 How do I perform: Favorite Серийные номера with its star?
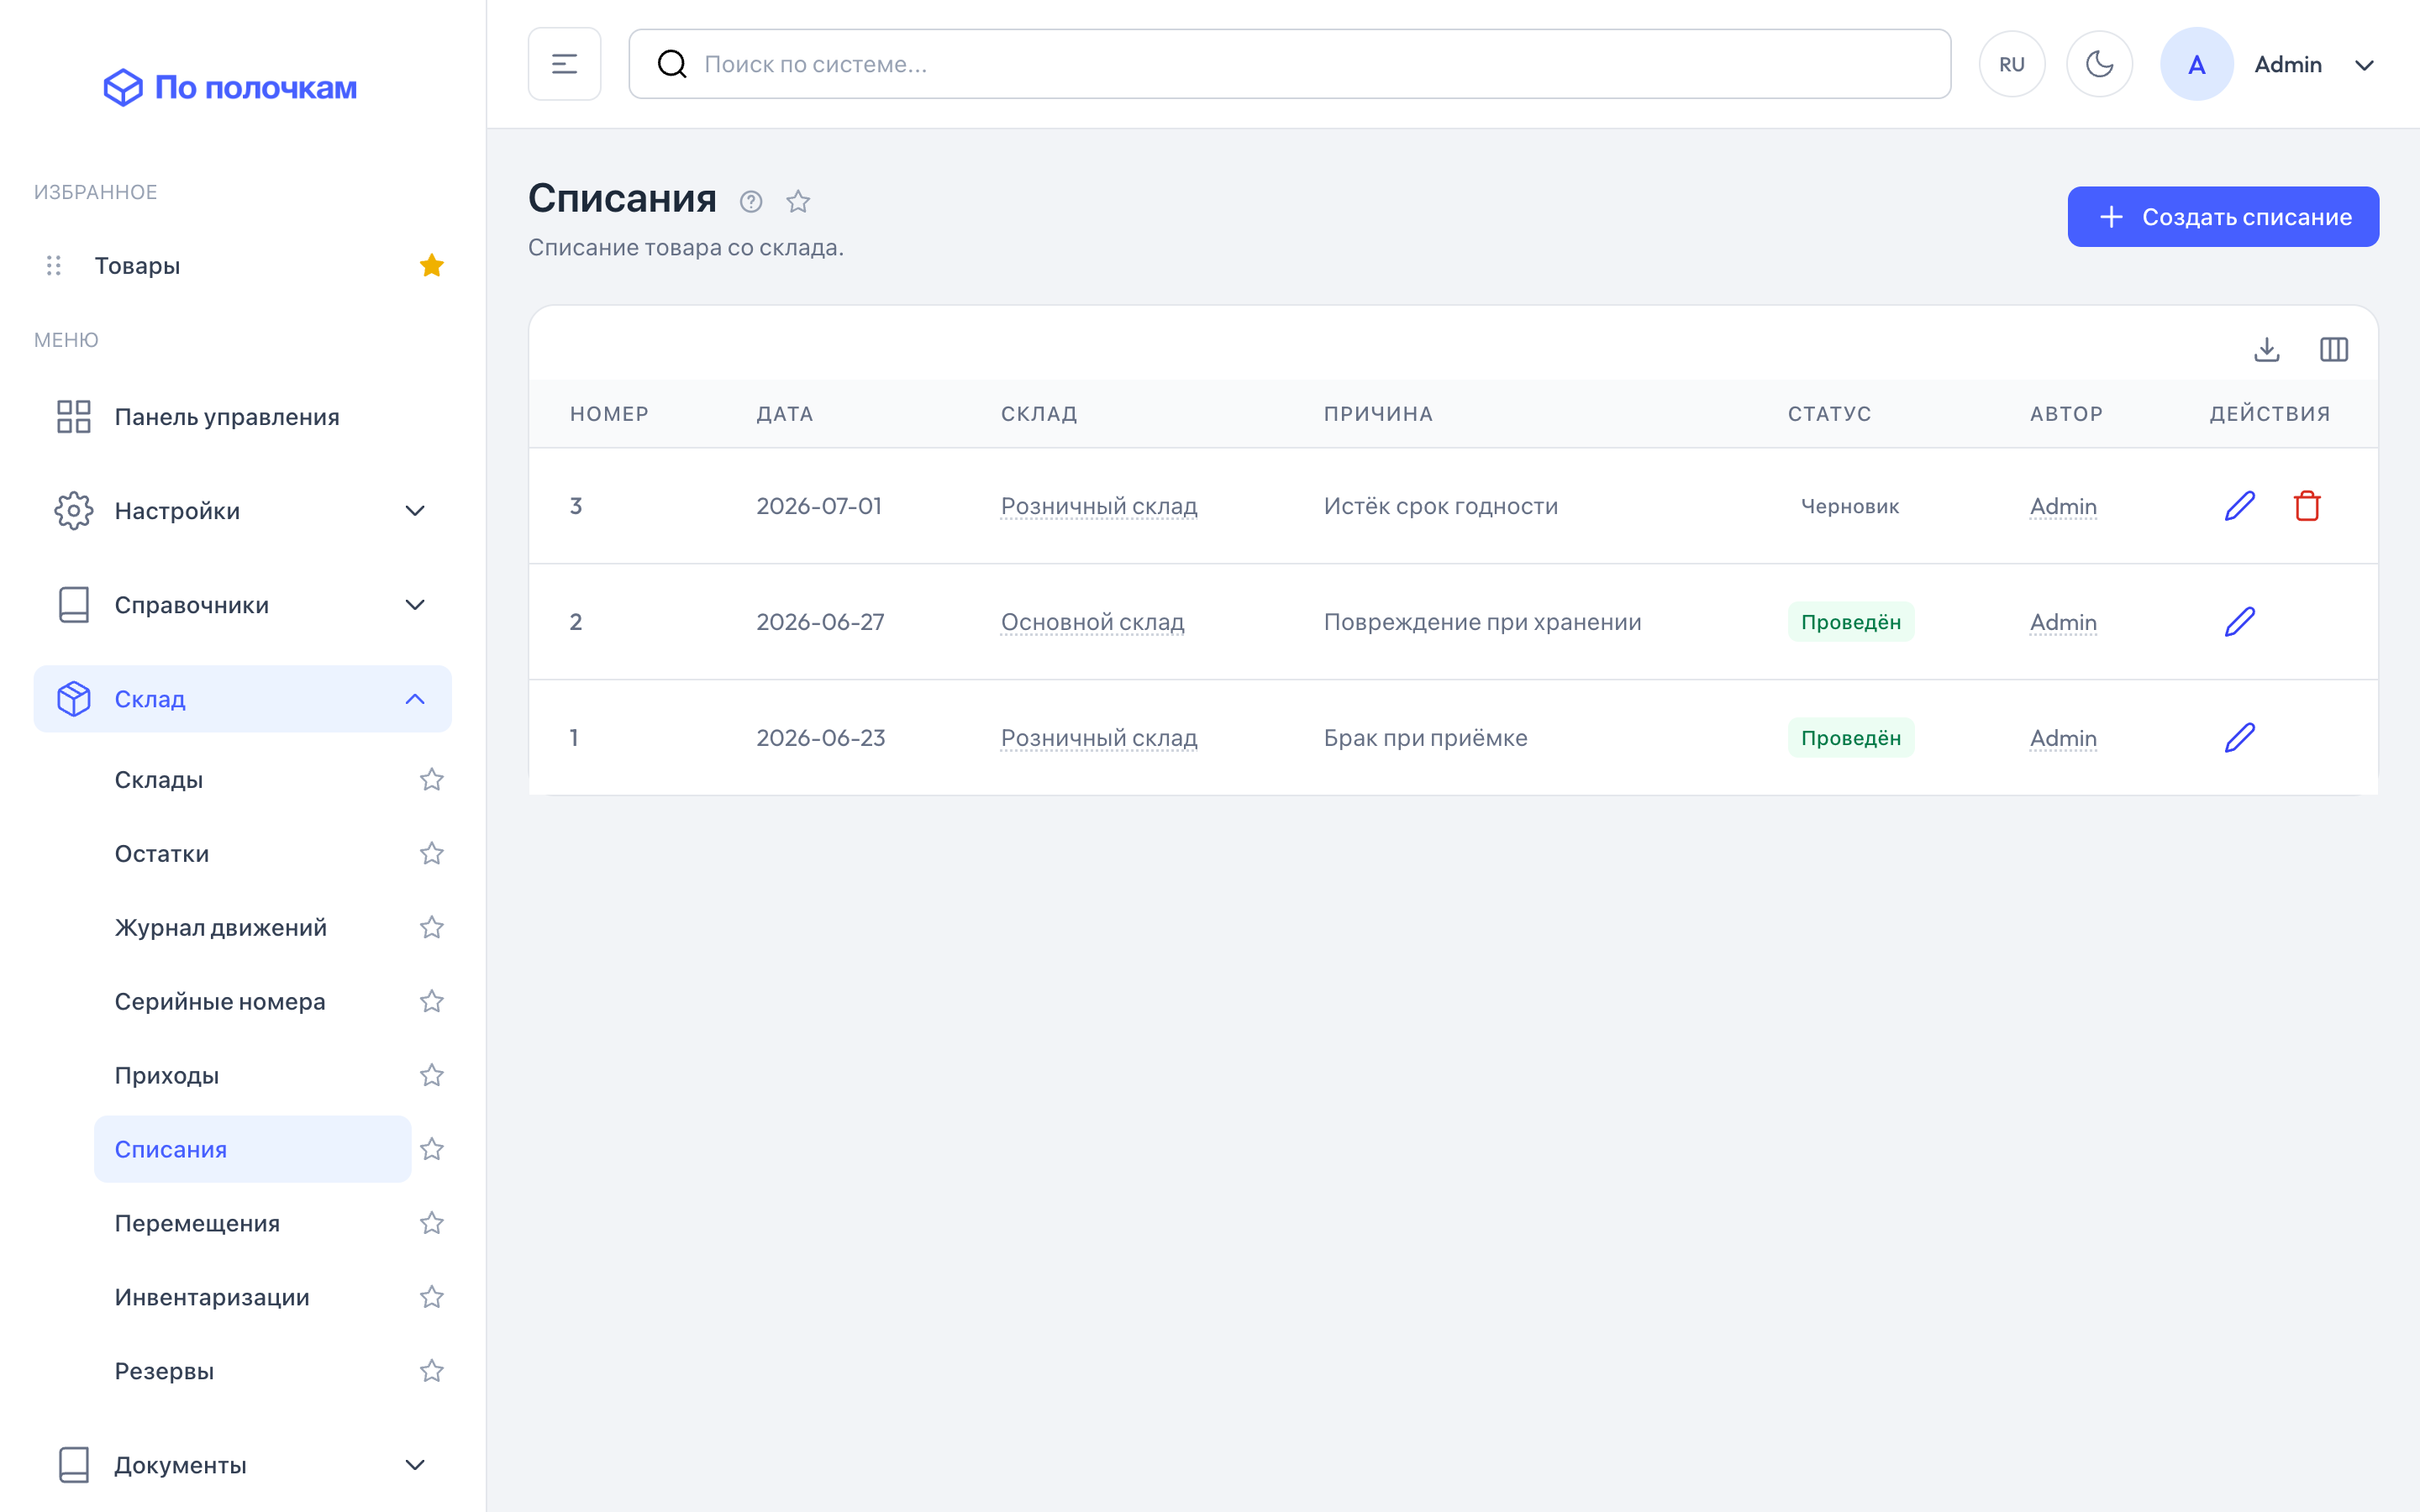pyautogui.click(x=431, y=1001)
